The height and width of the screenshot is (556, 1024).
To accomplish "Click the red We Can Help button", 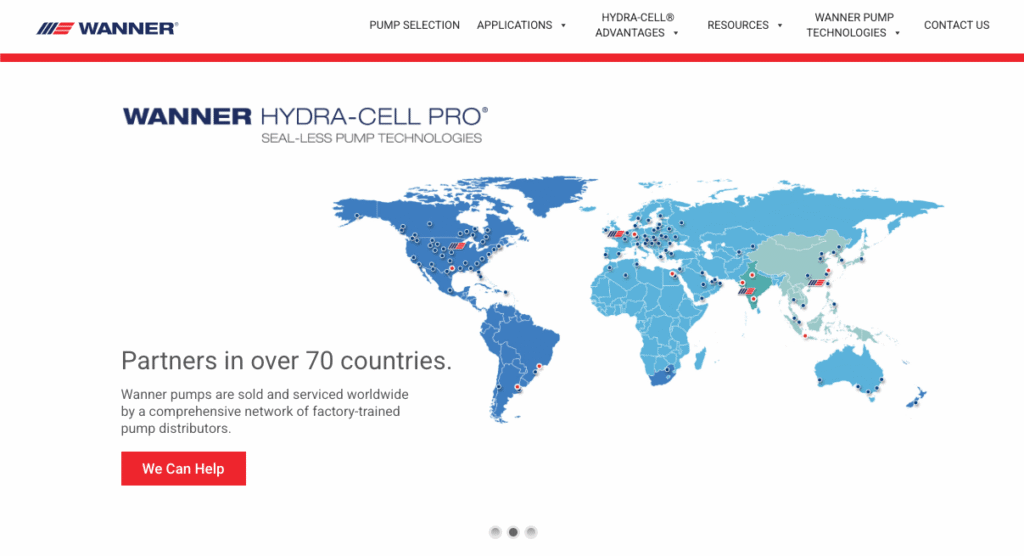I will (183, 468).
